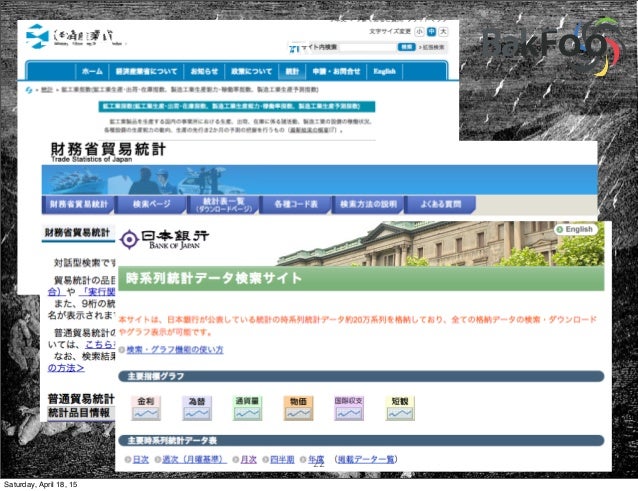
Task: Open the 掲載データ一覧 link
Action: click(x=366, y=459)
